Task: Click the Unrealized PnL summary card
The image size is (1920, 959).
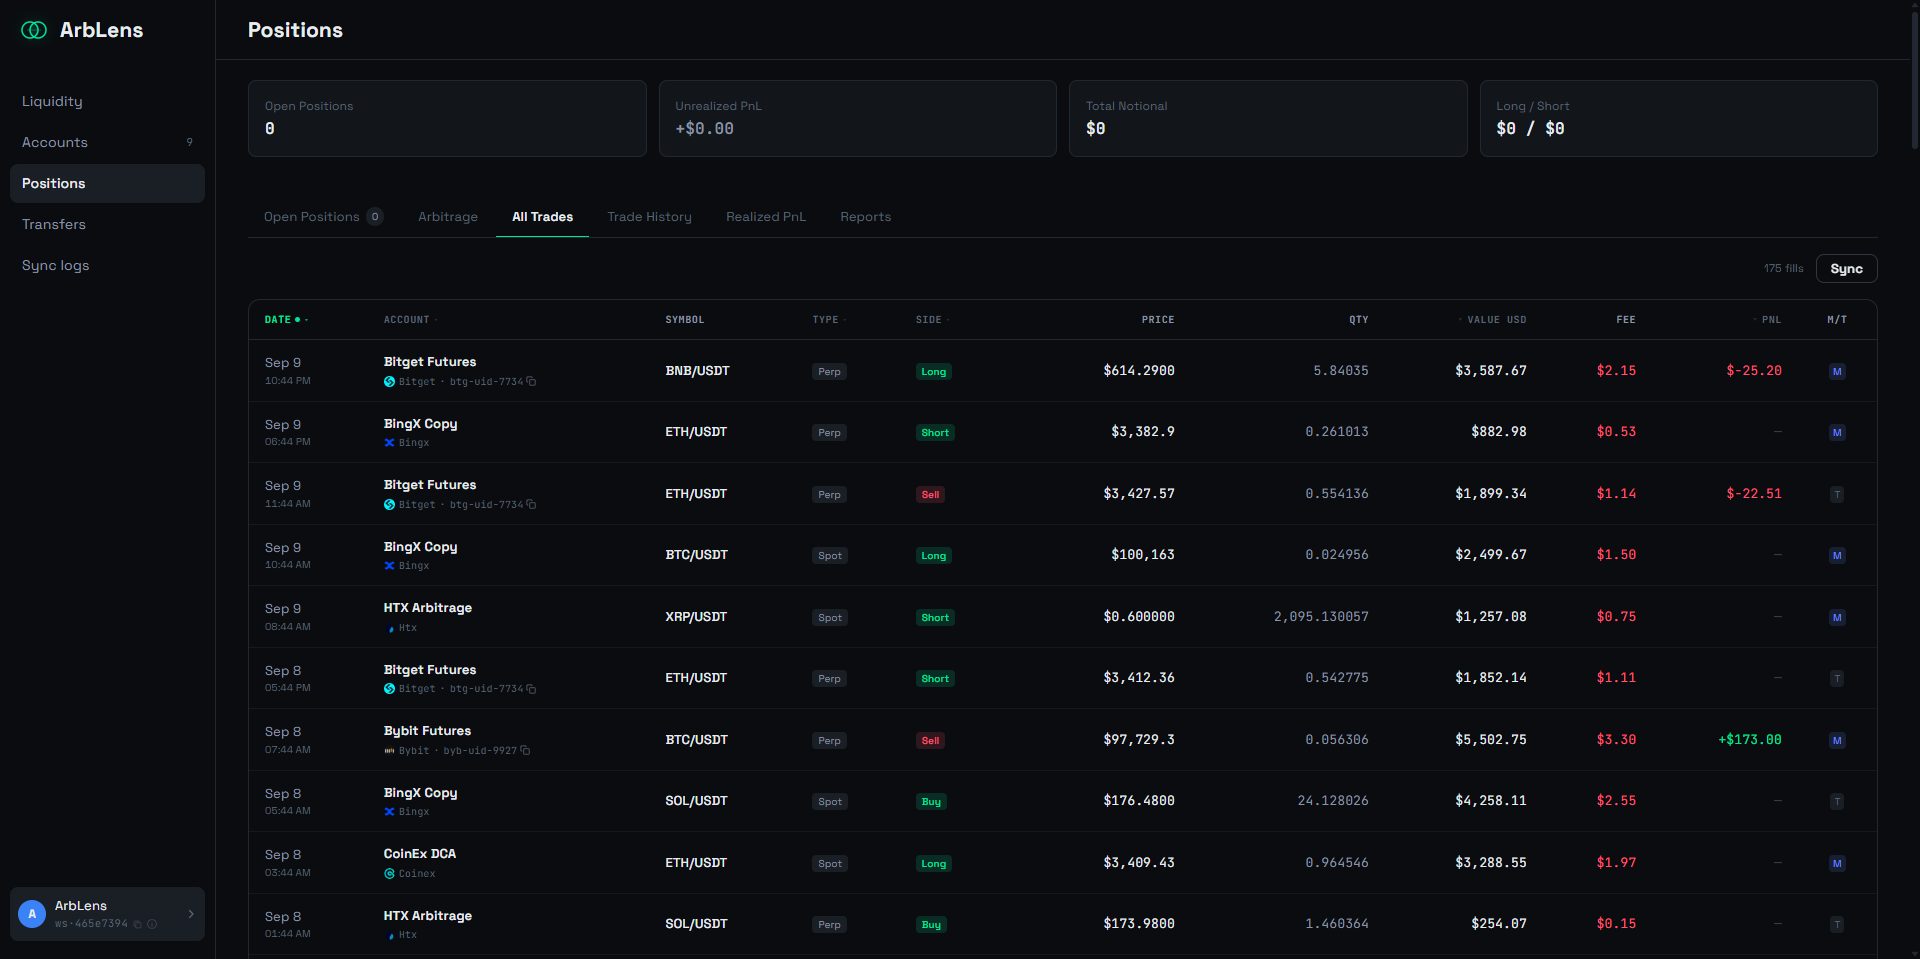Action: [x=858, y=118]
